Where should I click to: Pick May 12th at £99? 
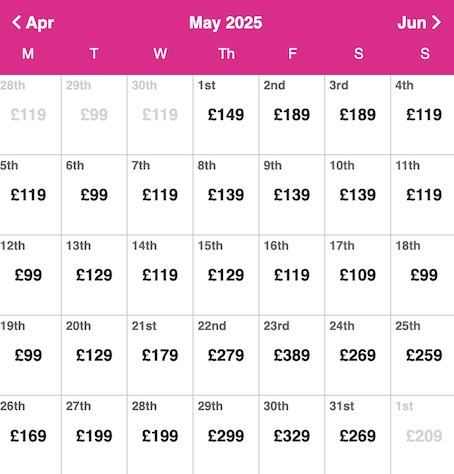(x=30, y=275)
